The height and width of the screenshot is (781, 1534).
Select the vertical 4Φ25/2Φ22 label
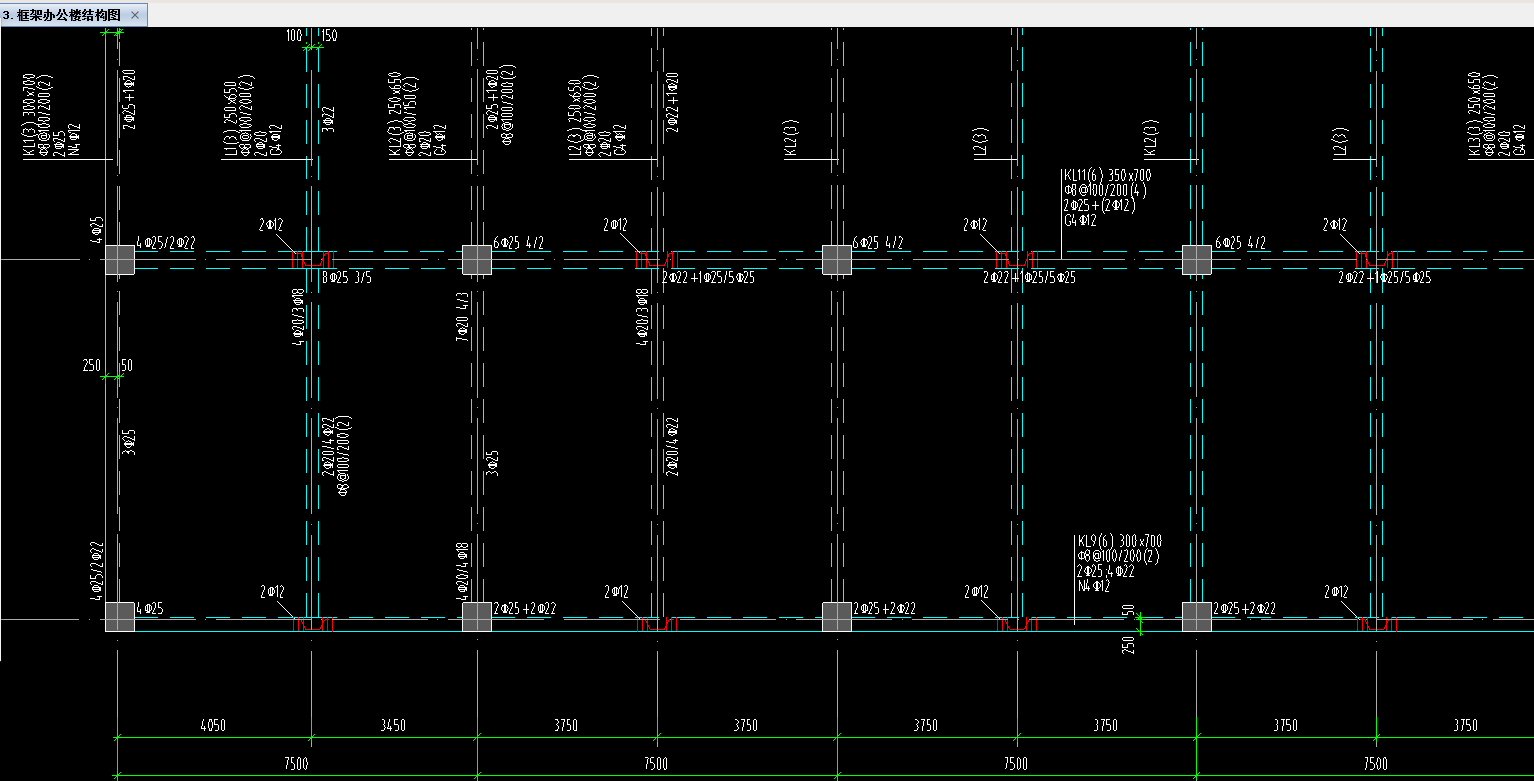click(97, 571)
